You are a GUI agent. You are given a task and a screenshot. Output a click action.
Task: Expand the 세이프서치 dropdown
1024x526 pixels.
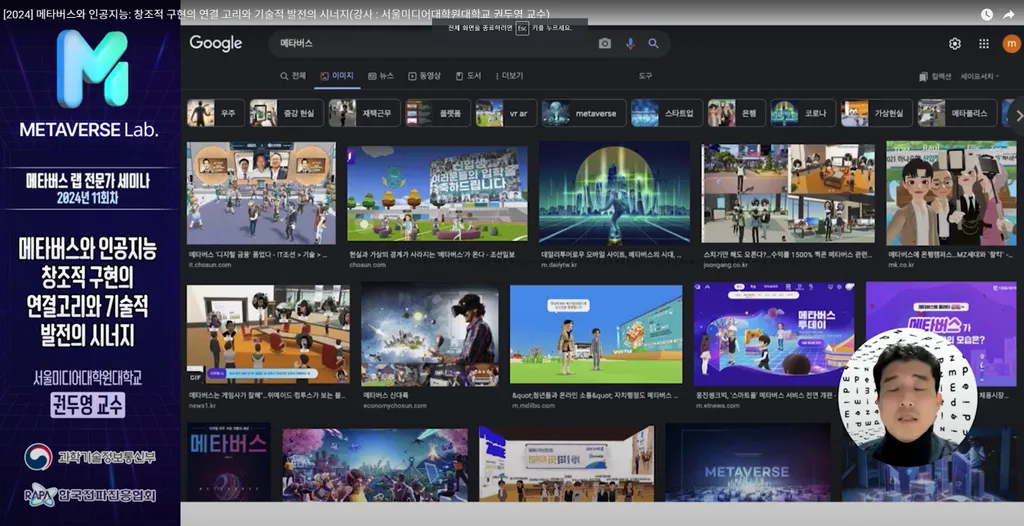pos(980,76)
